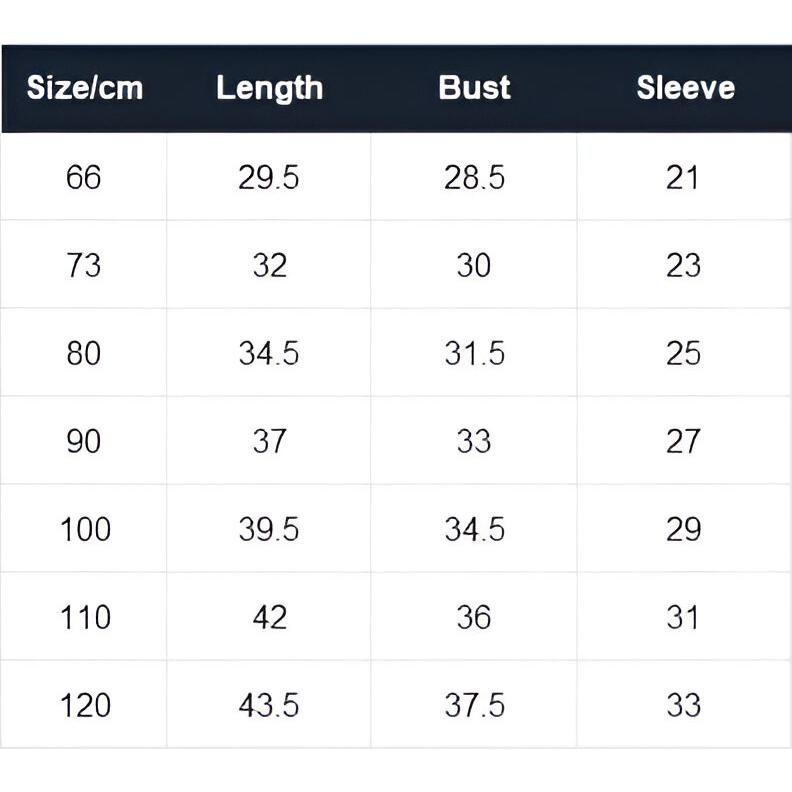Viewport: 792px width, 792px height.
Task: Click the Size/cm column header
Action: coord(85,88)
